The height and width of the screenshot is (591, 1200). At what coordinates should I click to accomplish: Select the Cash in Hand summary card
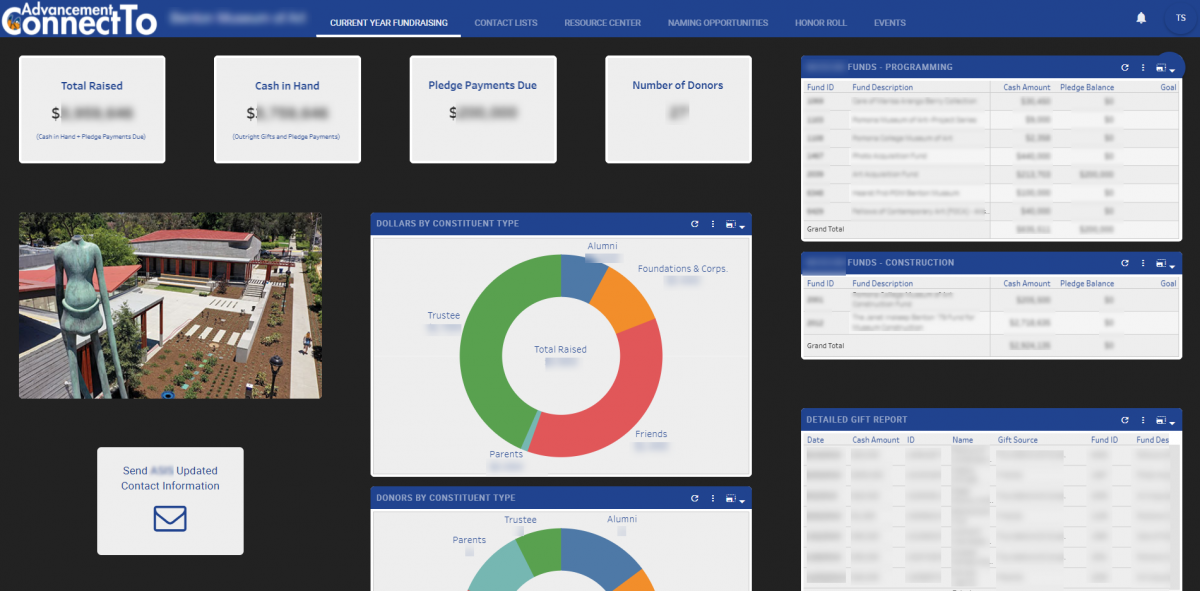click(287, 109)
